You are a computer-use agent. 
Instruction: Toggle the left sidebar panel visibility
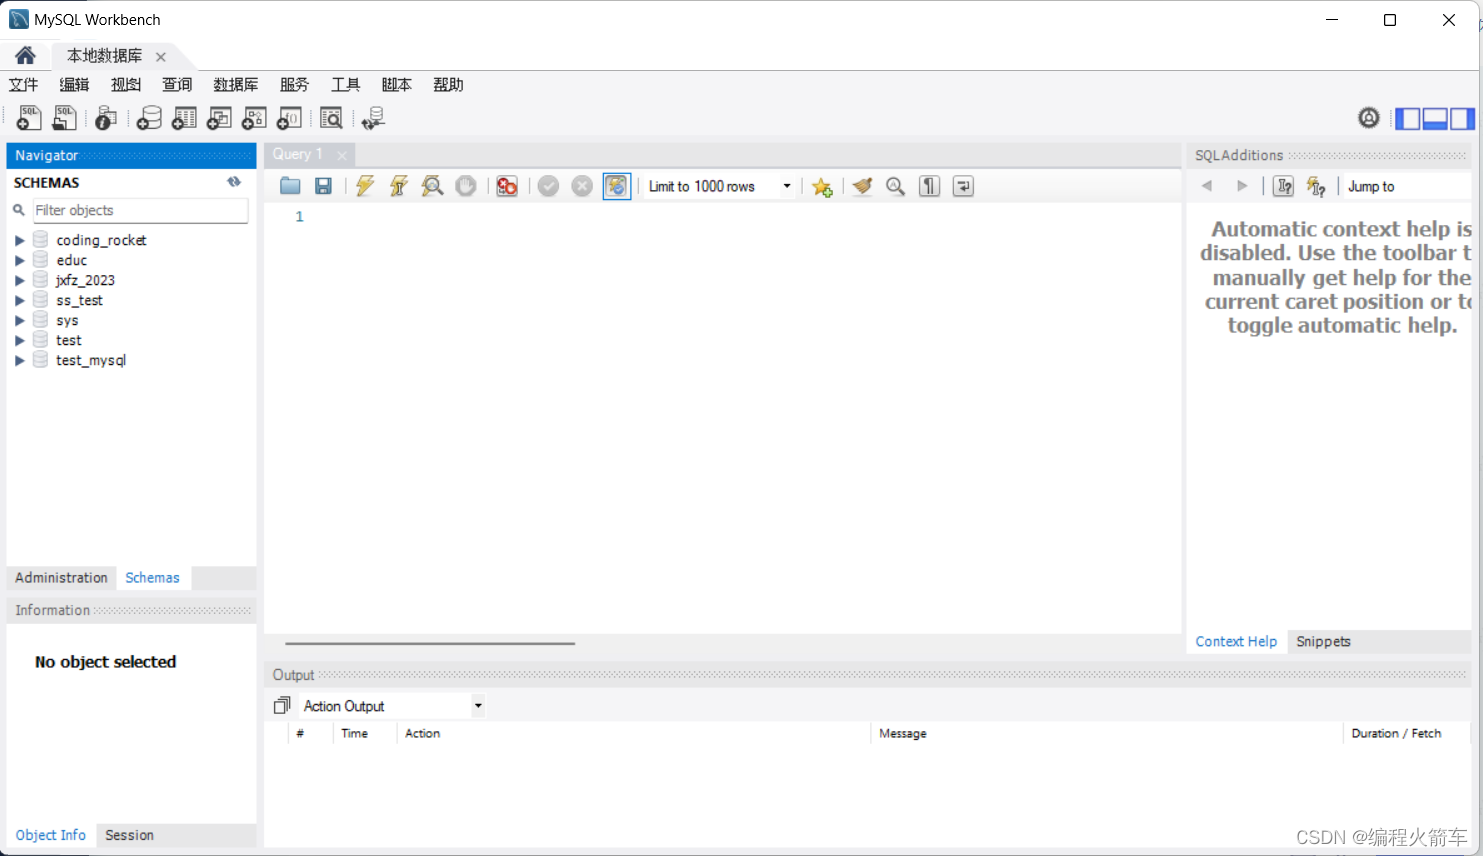1407,118
